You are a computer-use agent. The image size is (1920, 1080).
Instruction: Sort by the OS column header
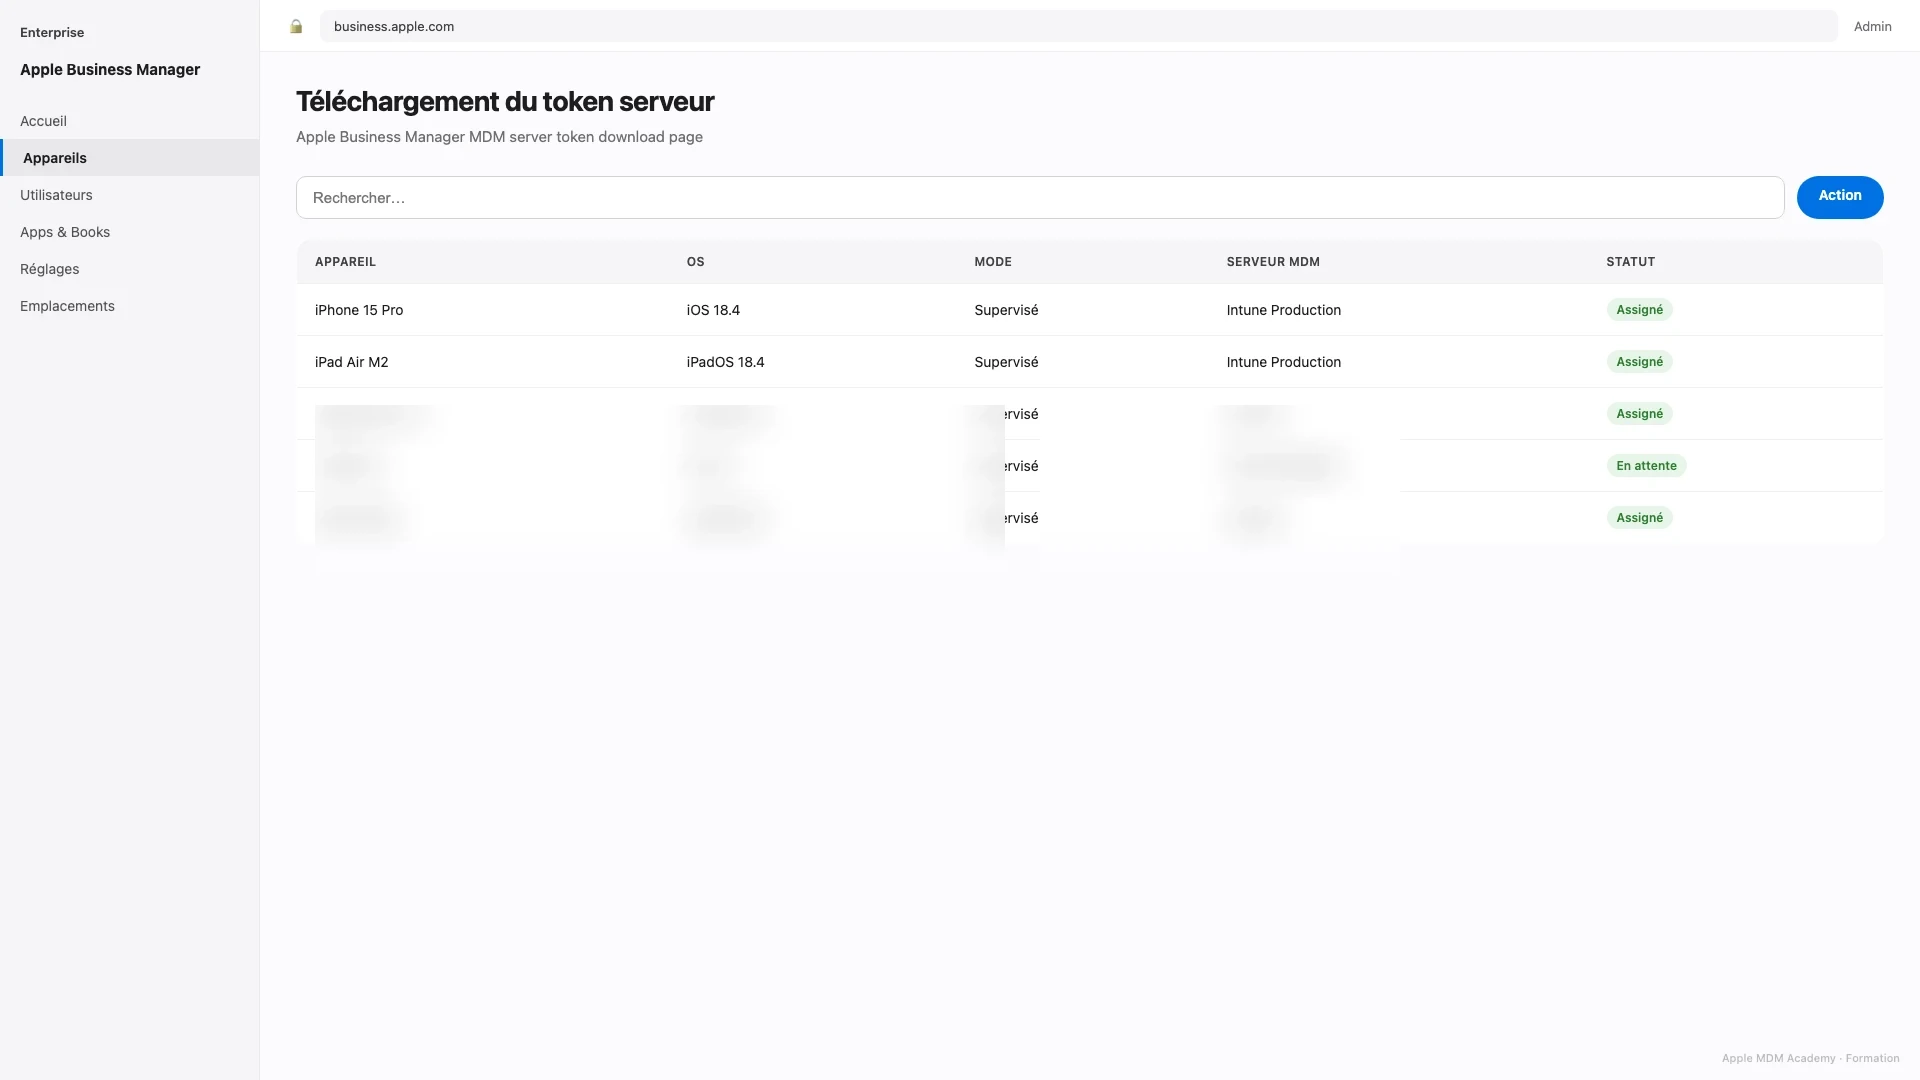(695, 262)
